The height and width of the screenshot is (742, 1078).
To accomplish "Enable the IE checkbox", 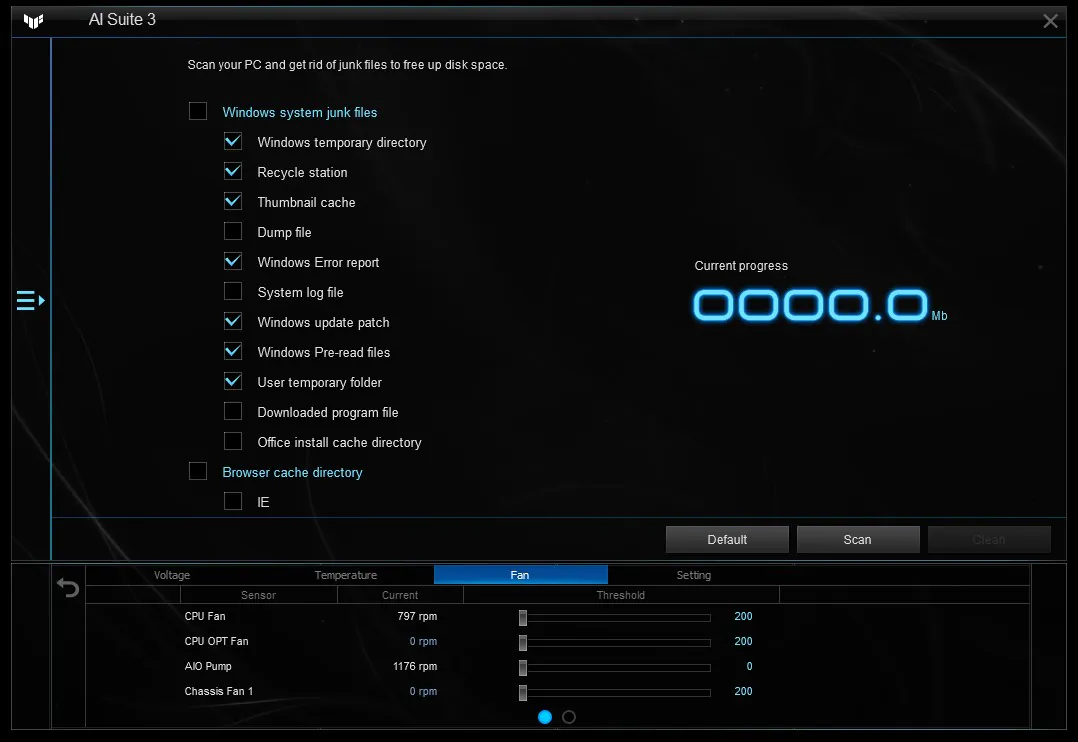I will (233, 501).
